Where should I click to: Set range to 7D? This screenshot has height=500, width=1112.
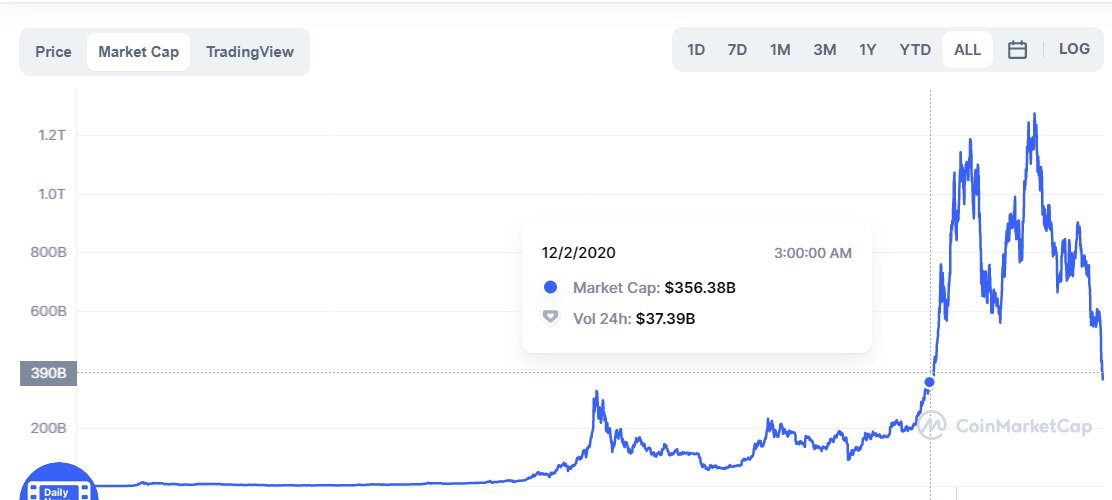[x=737, y=50]
